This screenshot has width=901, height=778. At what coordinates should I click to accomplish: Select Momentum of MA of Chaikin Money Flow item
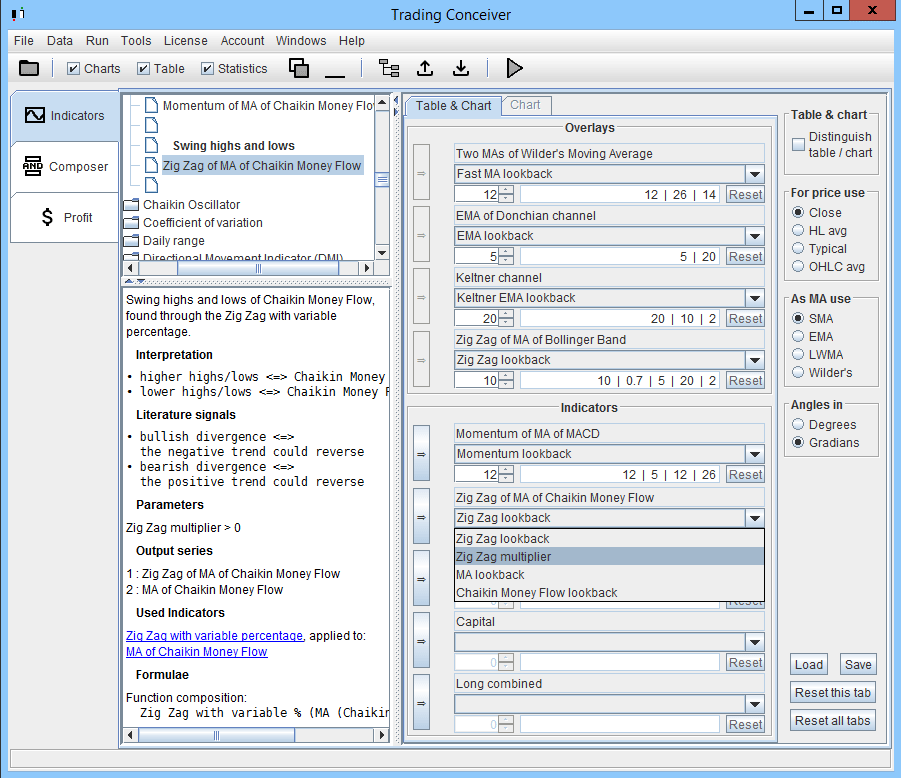coord(268,106)
